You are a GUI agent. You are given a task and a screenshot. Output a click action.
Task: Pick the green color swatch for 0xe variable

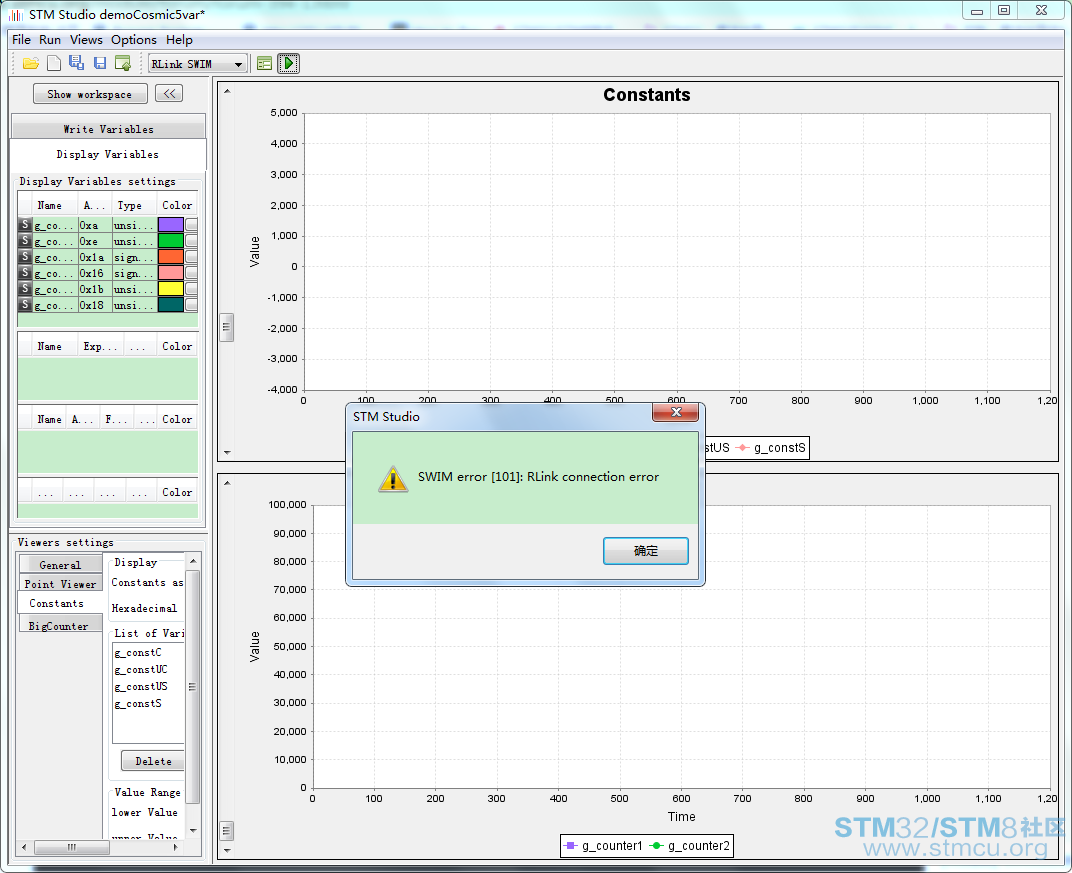pos(170,241)
